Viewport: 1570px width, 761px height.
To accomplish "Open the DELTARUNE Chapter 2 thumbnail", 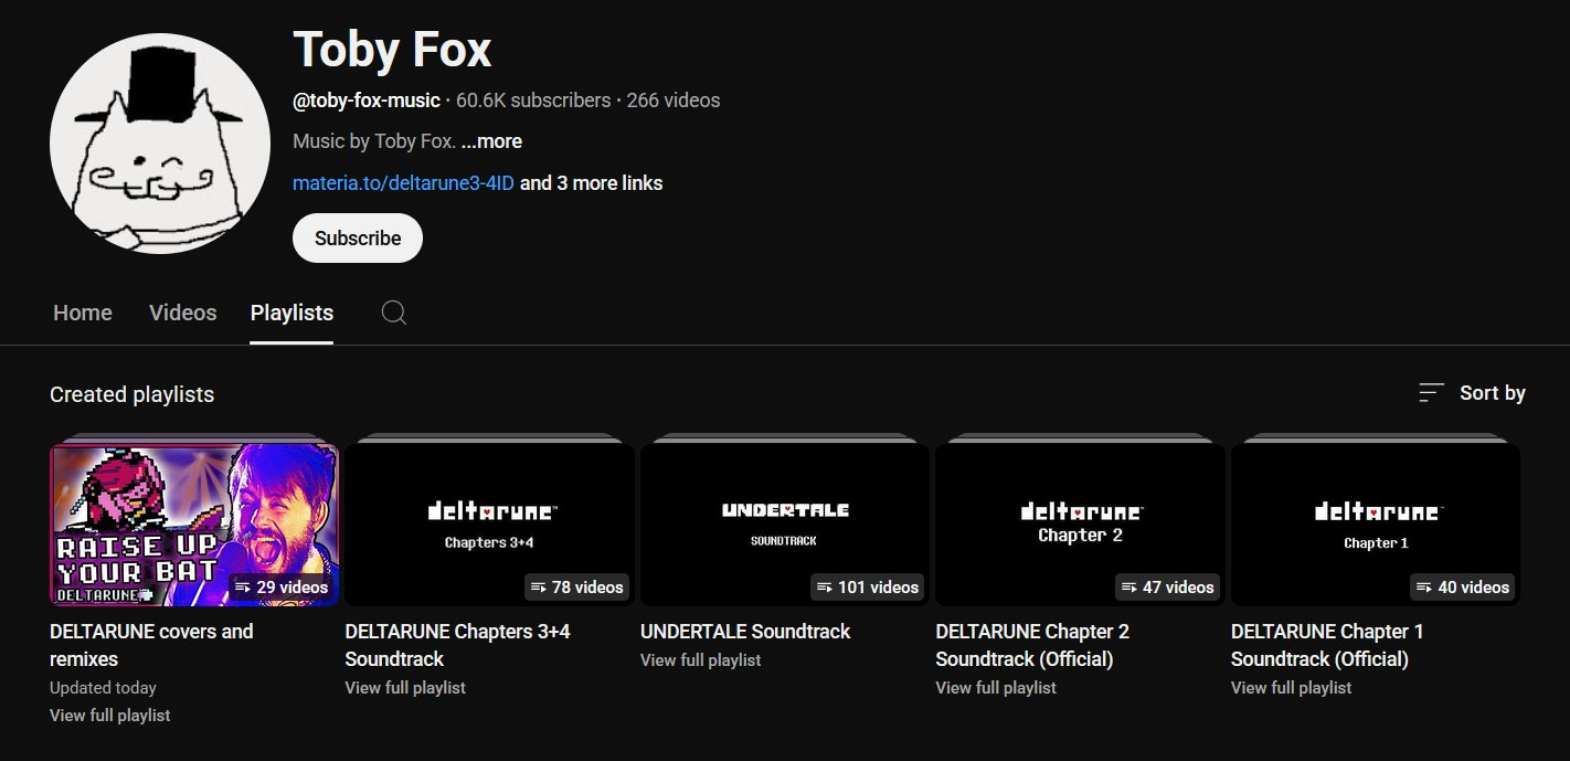I will click(1080, 525).
